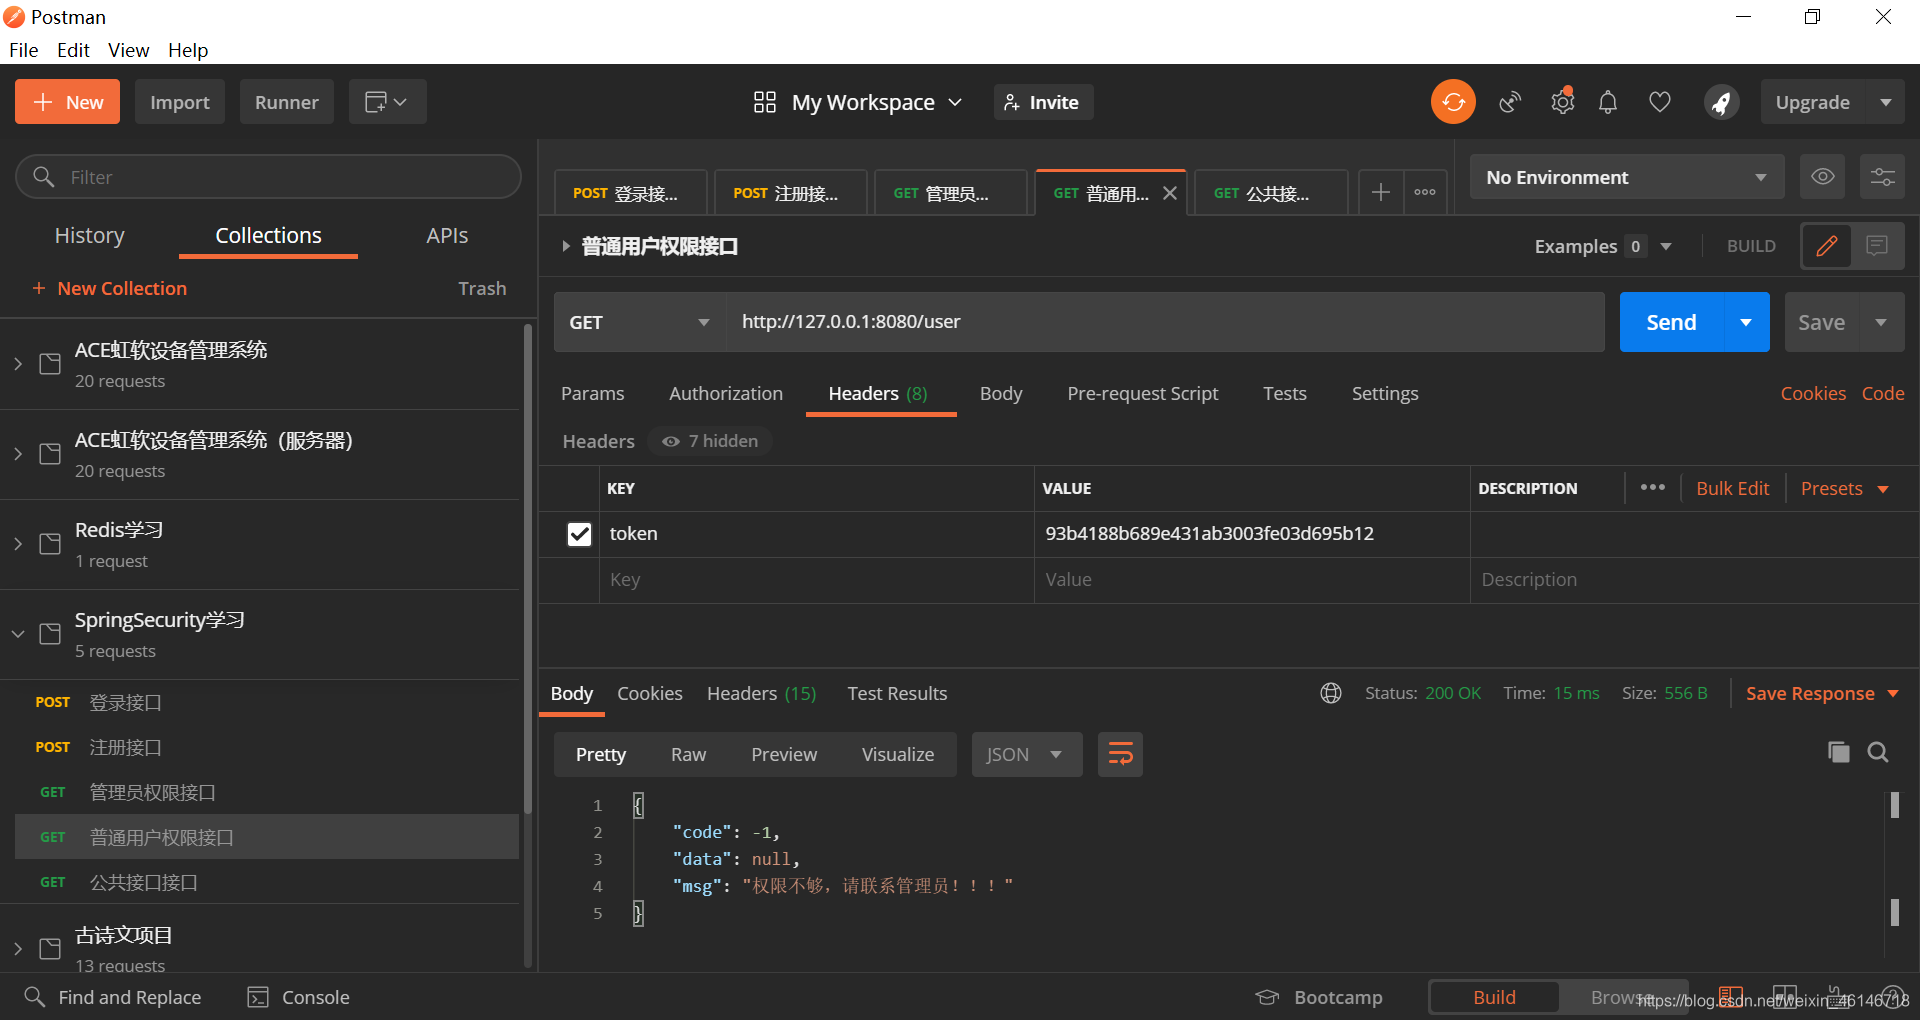The image size is (1920, 1020).
Task: Click the heart icon in header
Action: pyautogui.click(x=1660, y=102)
